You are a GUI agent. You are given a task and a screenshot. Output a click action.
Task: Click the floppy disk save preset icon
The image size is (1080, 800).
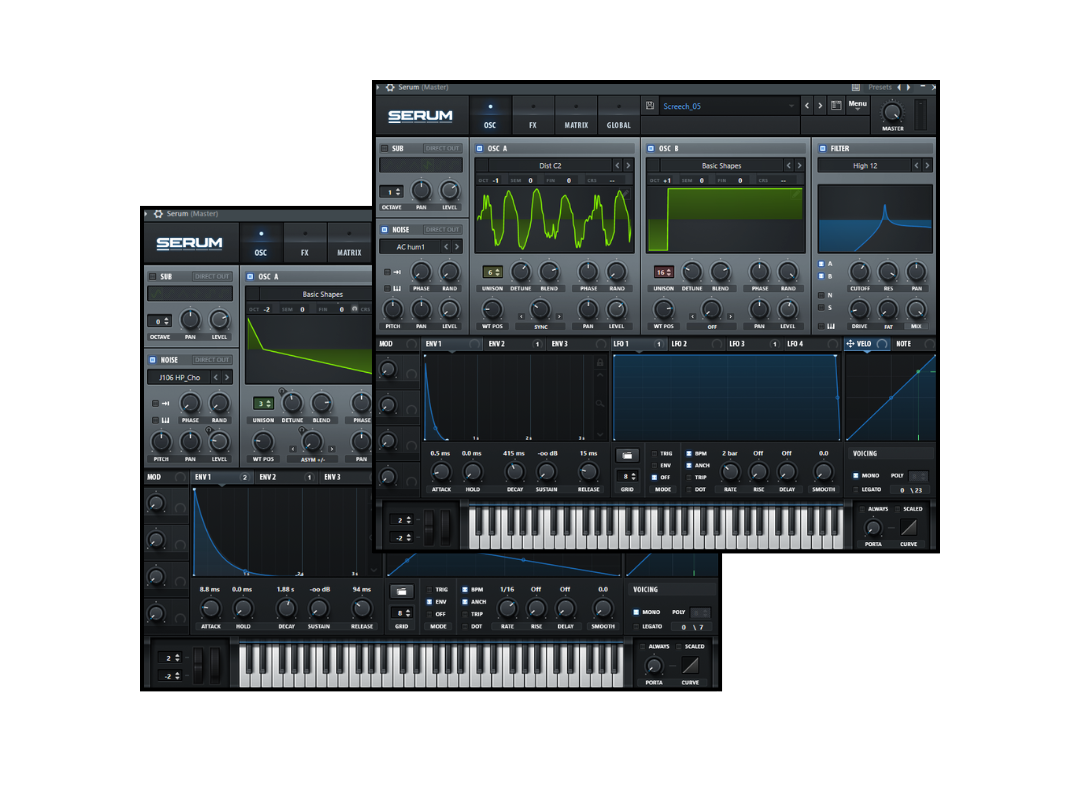click(650, 106)
